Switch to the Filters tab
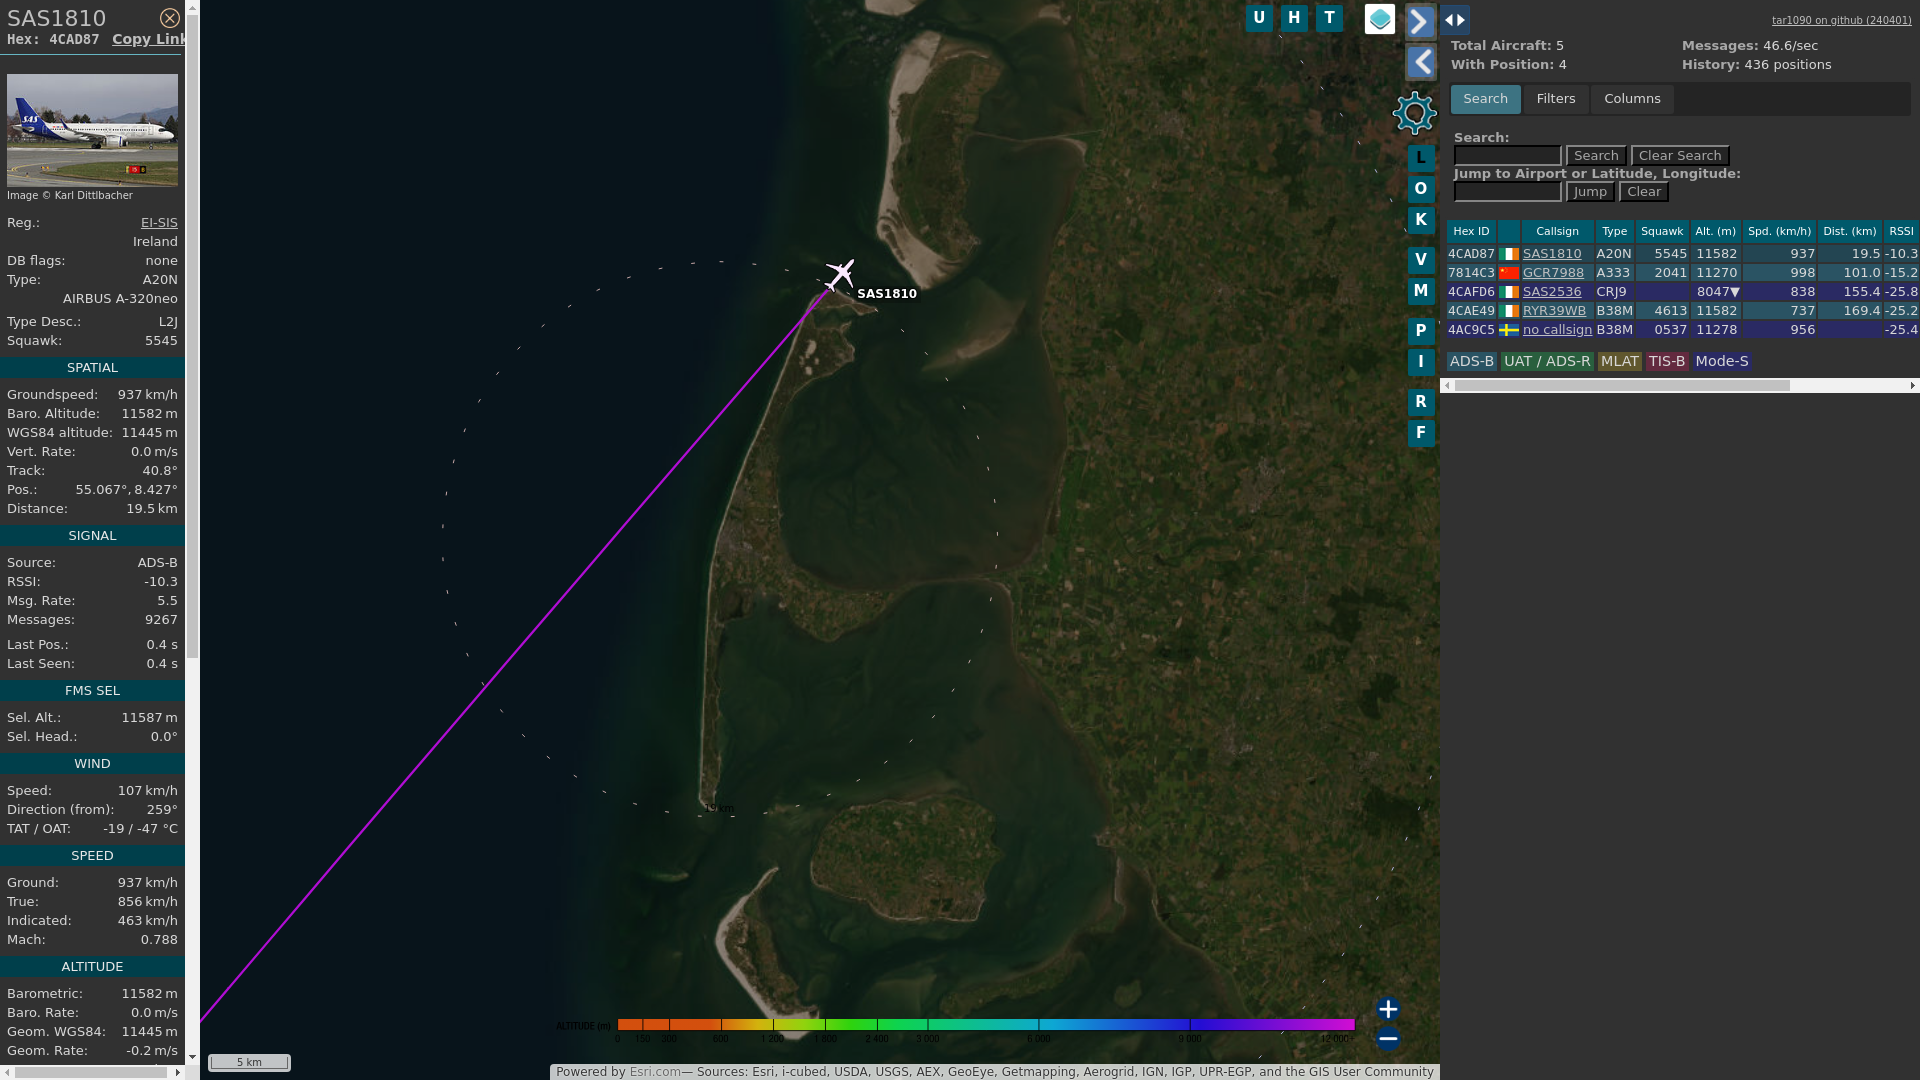Viewport: 1920px width, 1080px height. pos(1556,99)
